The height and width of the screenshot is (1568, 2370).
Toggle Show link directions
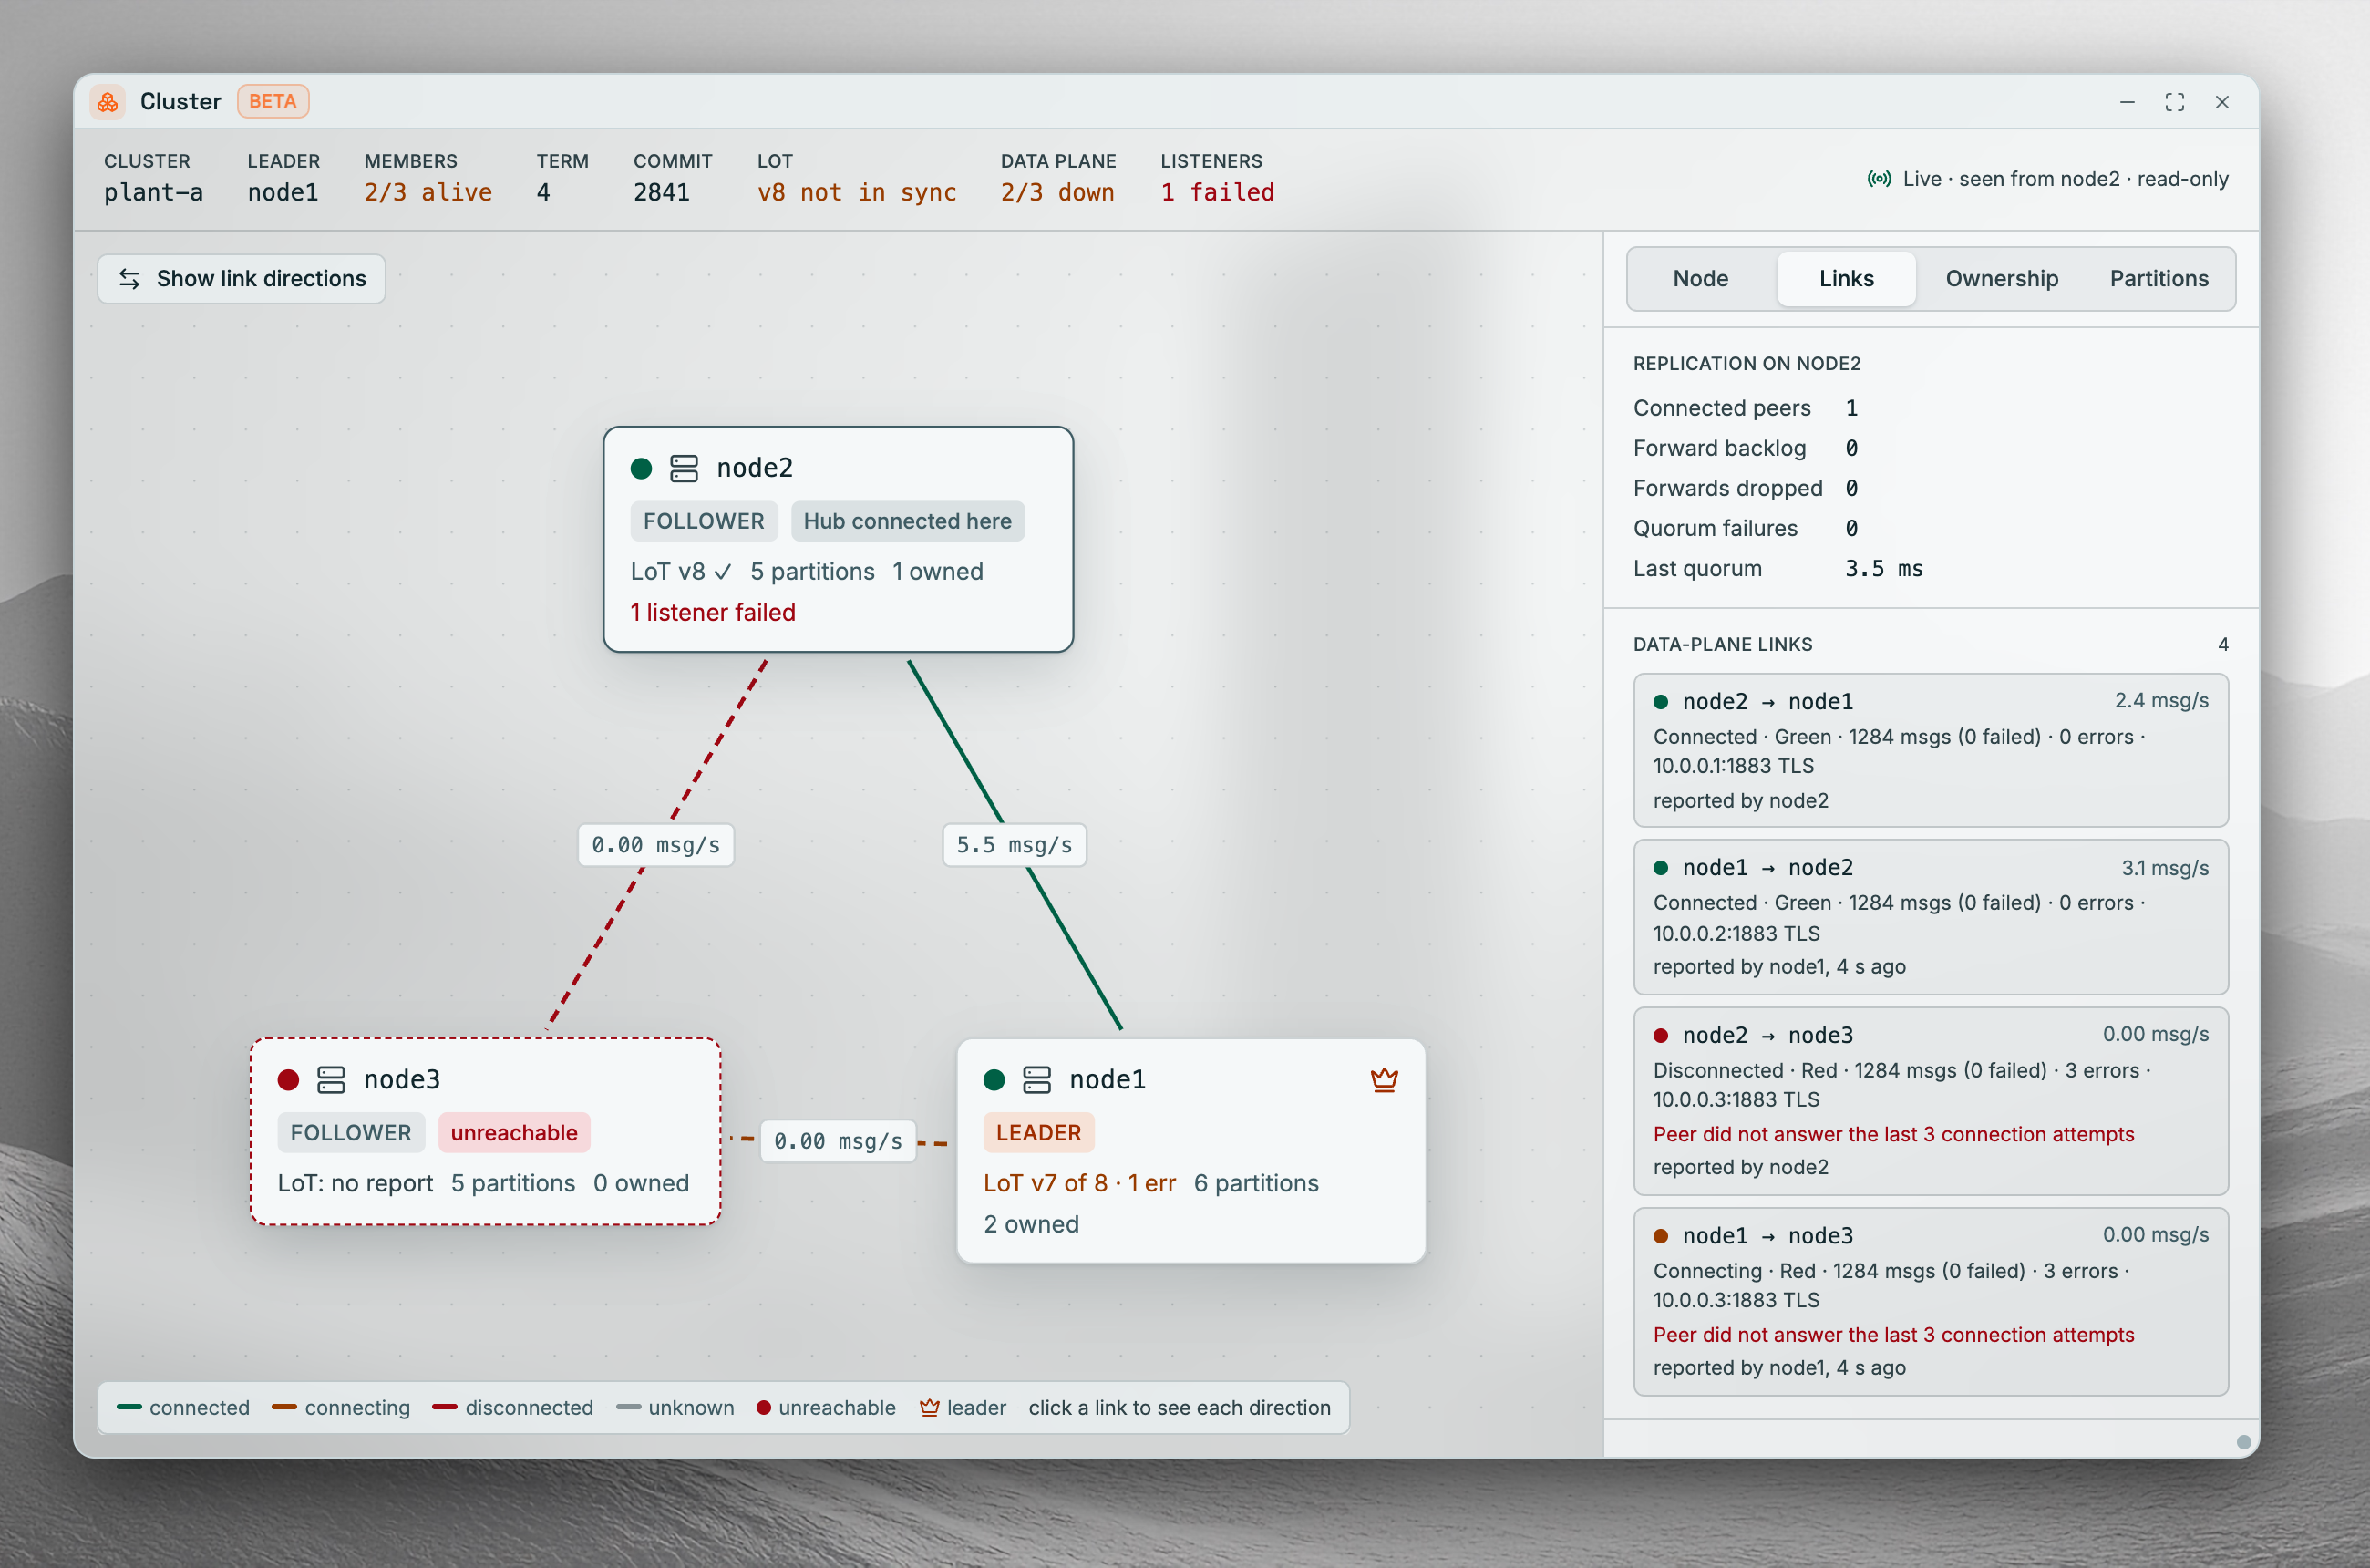[x=241, y=279]
